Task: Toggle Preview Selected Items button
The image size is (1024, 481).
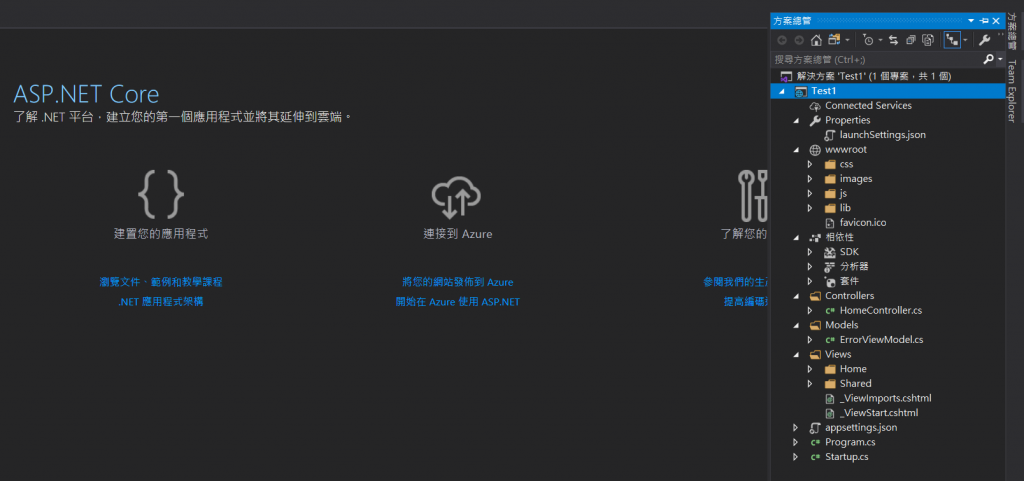Action: point(952,40)
